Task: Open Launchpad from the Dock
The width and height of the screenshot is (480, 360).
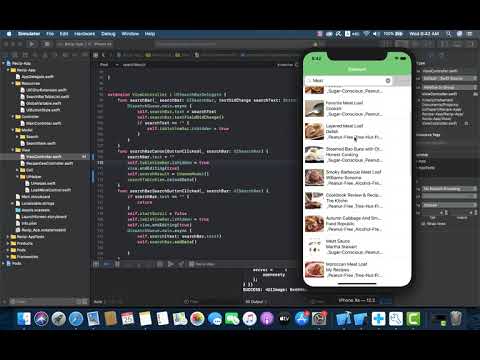Action: click(58, 319)
